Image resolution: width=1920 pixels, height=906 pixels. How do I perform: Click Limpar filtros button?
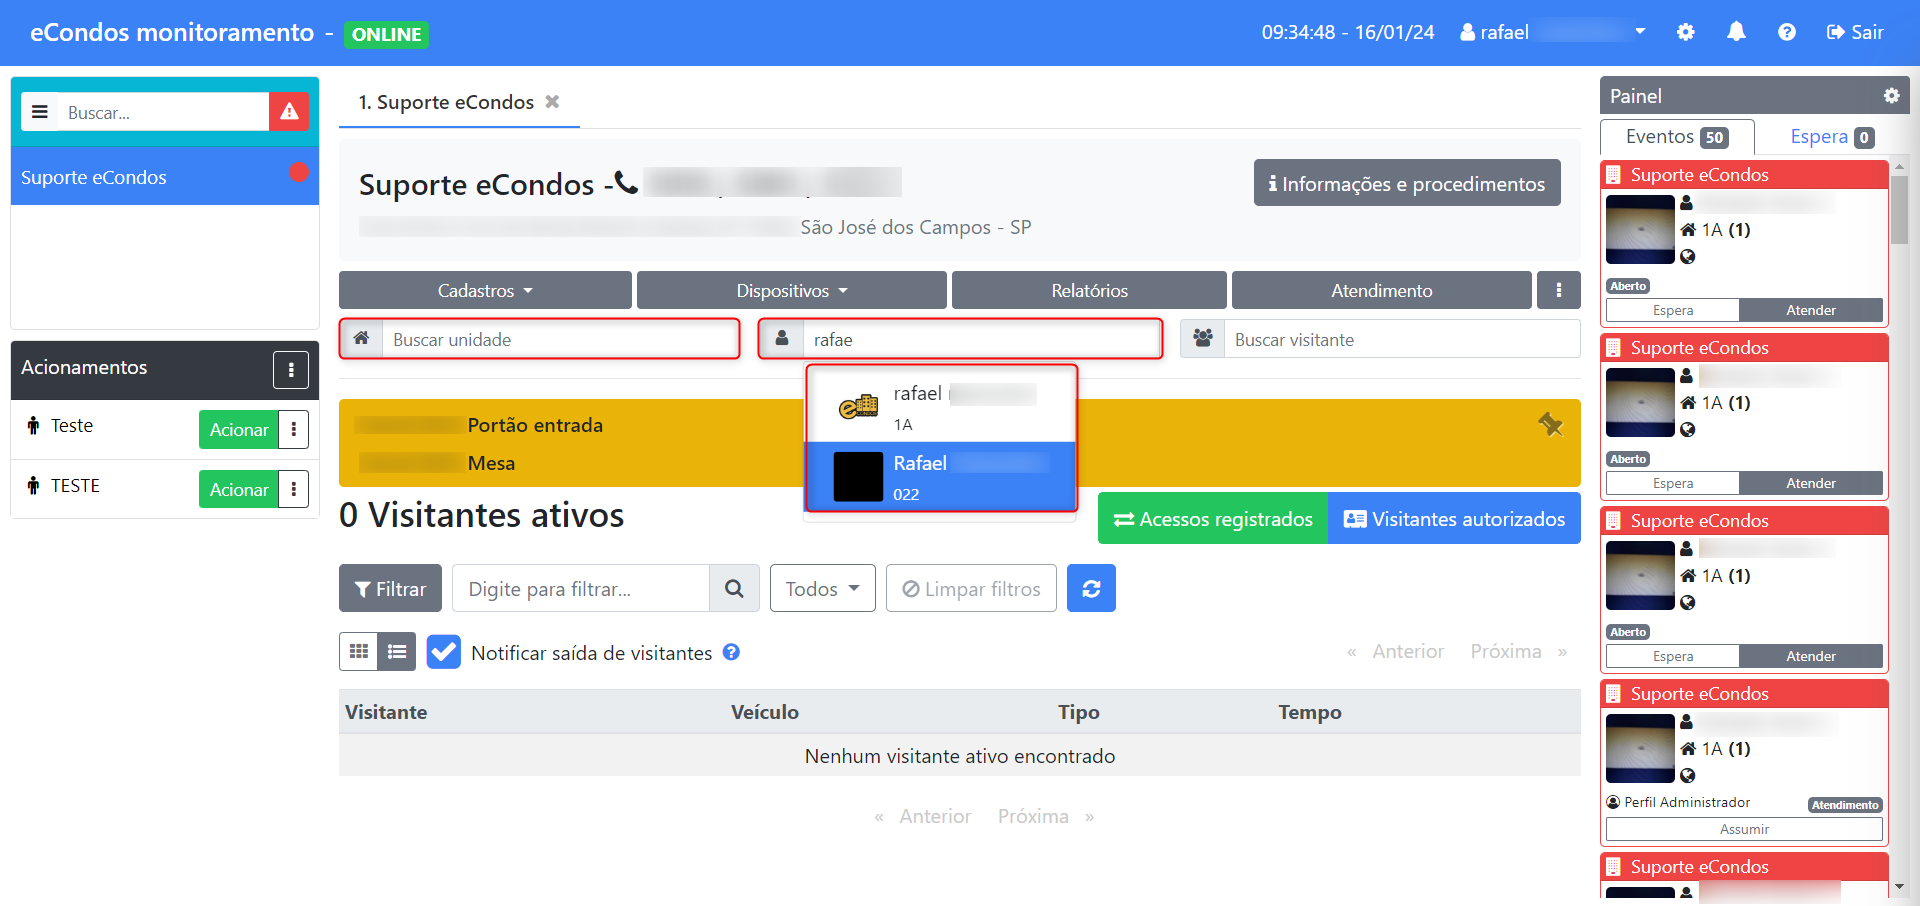click(971, 588)
